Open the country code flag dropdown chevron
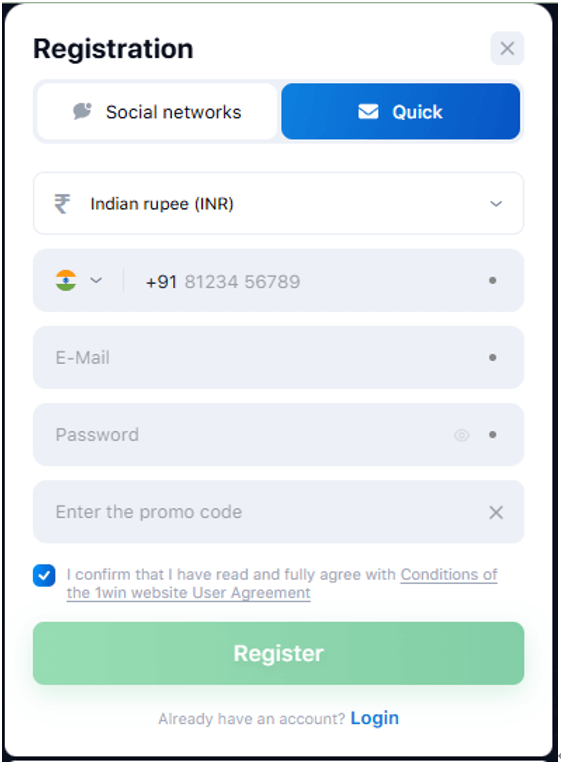 point(96,280)
